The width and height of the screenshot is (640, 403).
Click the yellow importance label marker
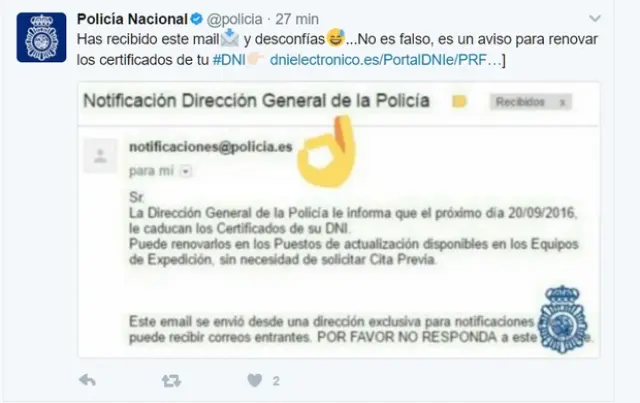(460, 101)
